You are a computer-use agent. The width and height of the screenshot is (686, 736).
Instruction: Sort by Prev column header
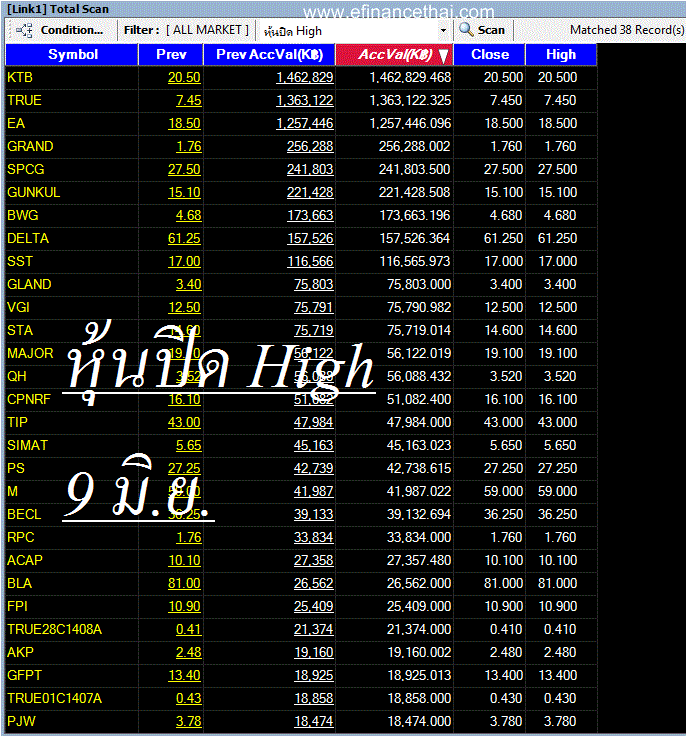tap(171, 54)
